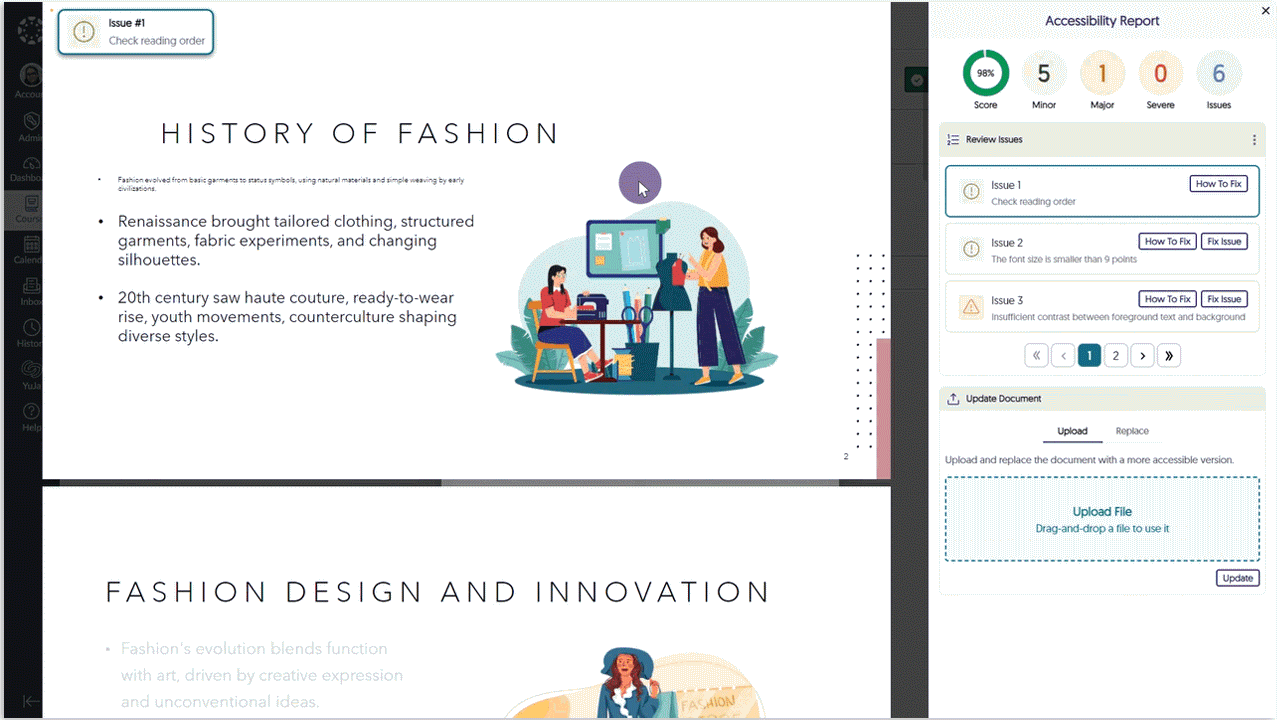Click How To Fix for Issue 1
1280x720 pixels.
[1218, 184]
